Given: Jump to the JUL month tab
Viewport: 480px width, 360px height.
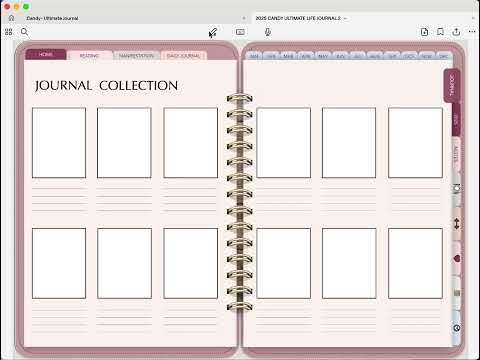Looking at the screenshot, I should pyautogui.click(x=357, y=56).
